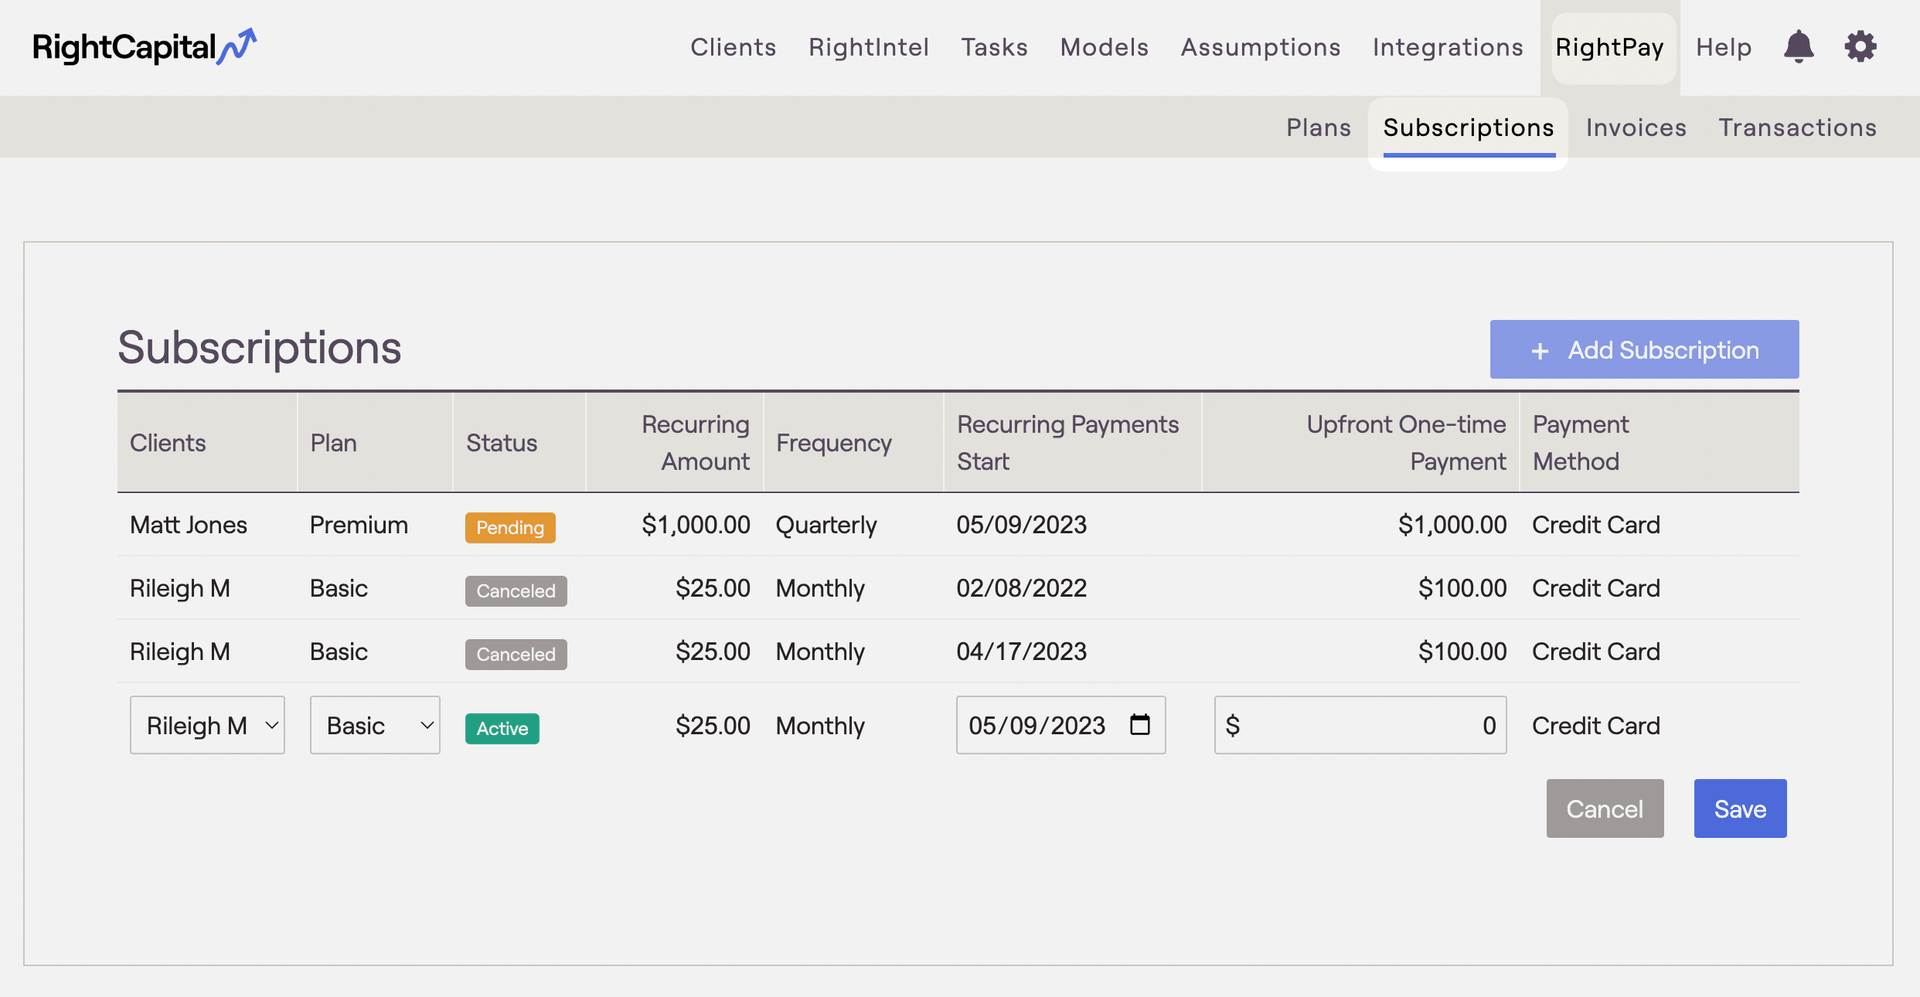Image resolution: width=1920 pixels, height=997 pixels.
Task: Select Matt Jones client cell
Action: [x=188, y=525]
